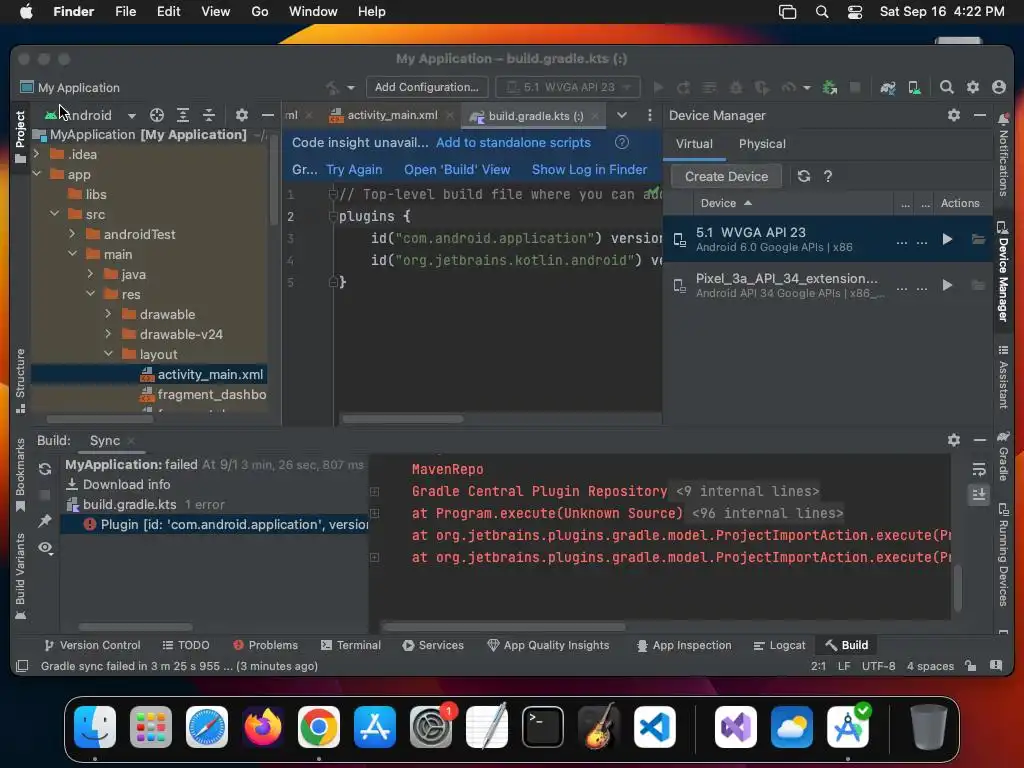
Task: Toggle the Build Variants tool window
Action: pos(20,576)
